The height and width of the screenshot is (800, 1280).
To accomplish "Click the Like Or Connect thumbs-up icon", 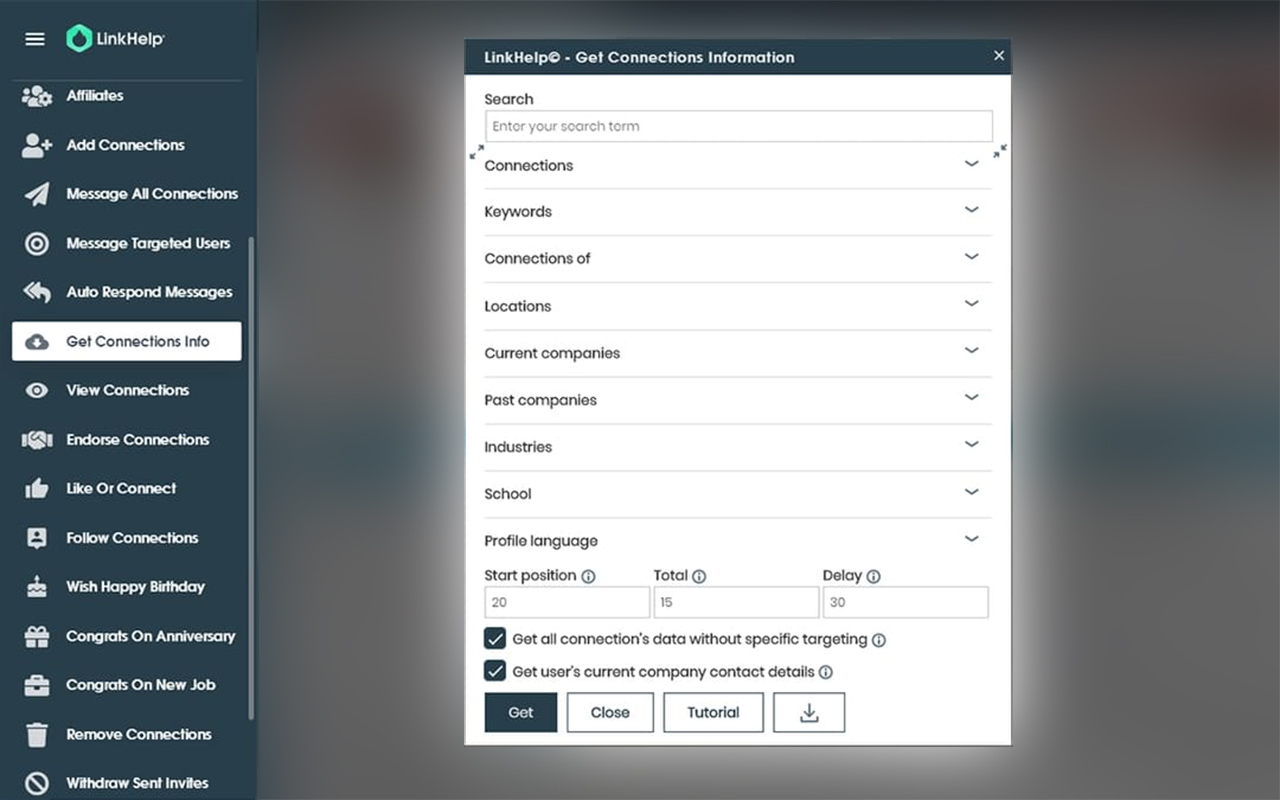I will [37, 489].
